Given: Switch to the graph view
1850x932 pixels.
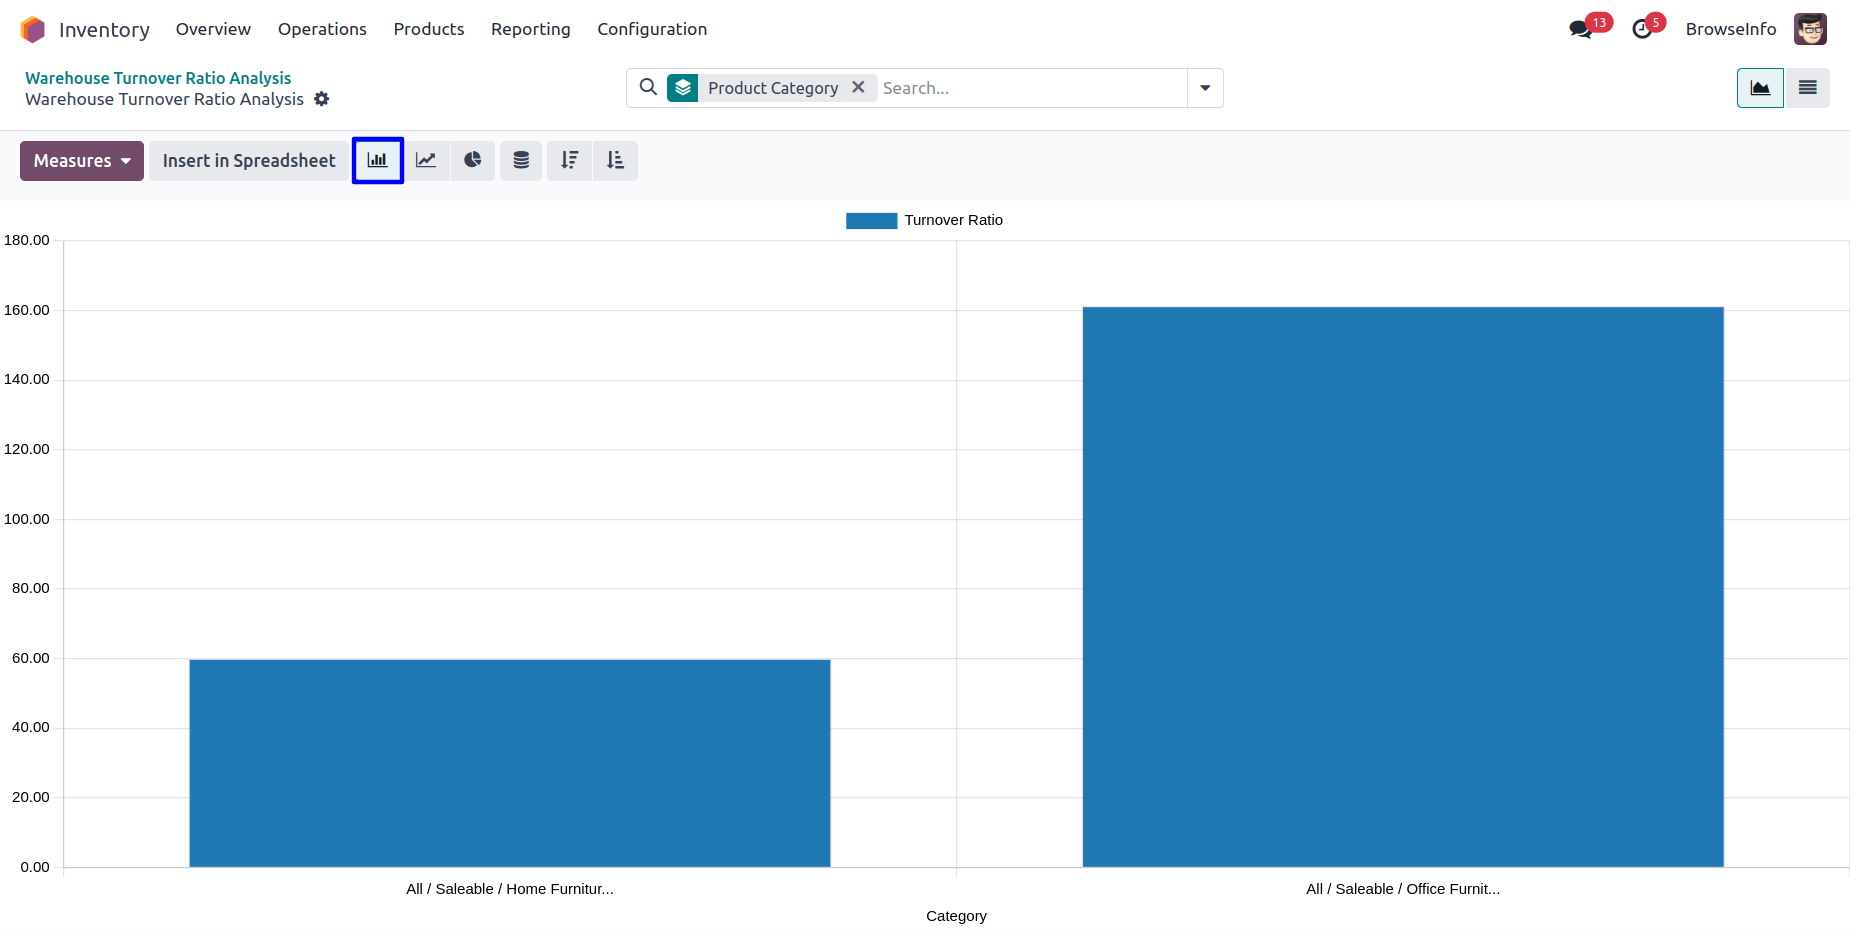Looking at the screenshot, I should click(x=1760, y=88).
